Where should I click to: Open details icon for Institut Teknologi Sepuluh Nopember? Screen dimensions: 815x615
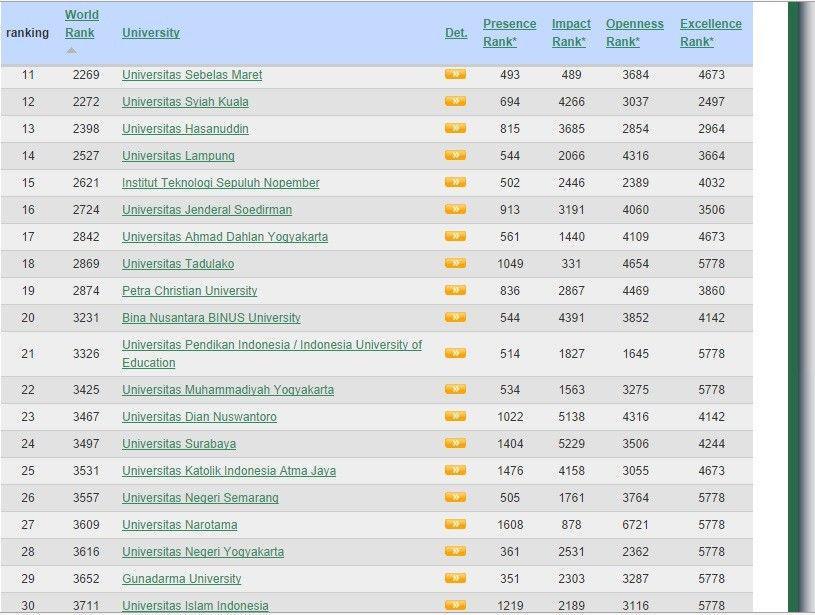point(455,182)
